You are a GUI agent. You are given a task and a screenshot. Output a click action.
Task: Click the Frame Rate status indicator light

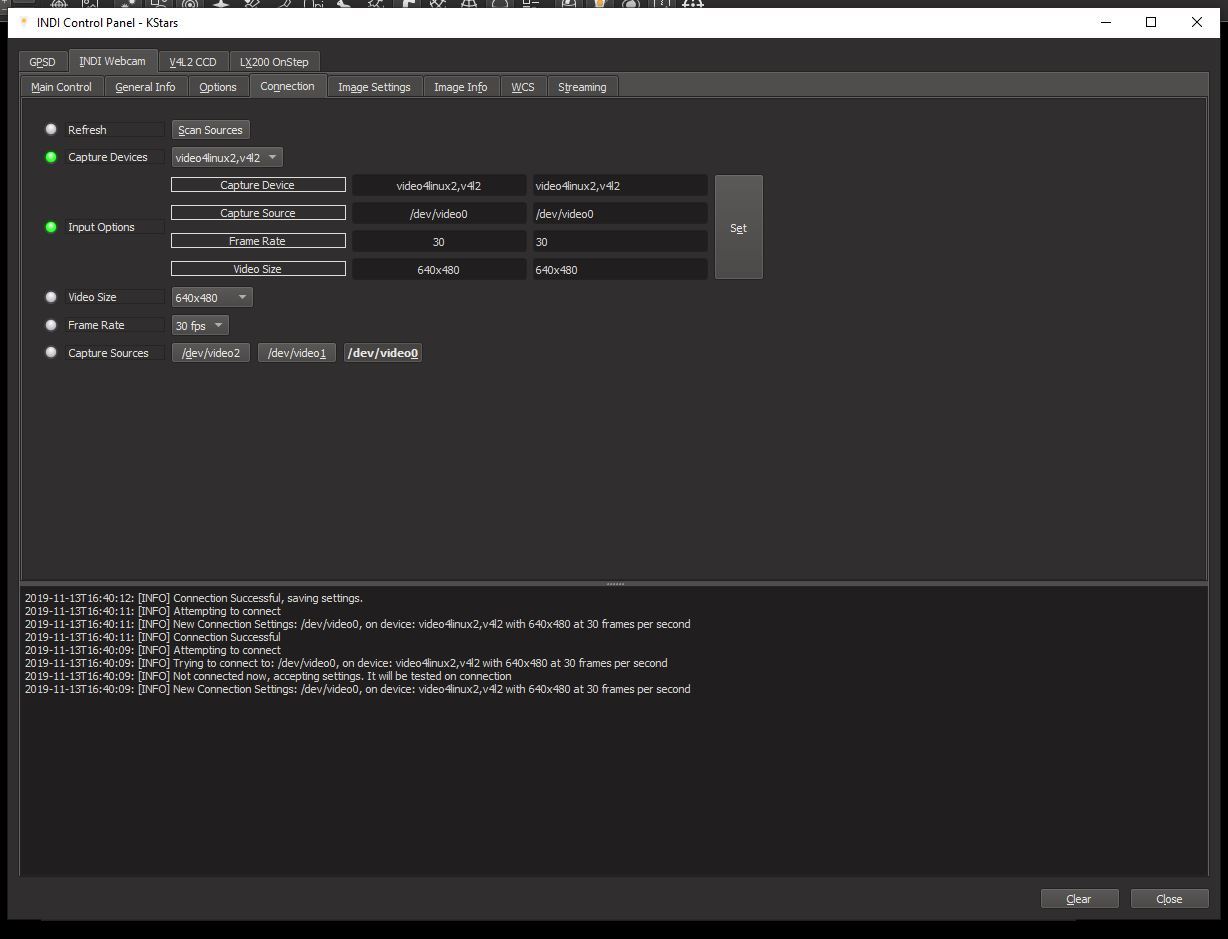coord(51,325)
